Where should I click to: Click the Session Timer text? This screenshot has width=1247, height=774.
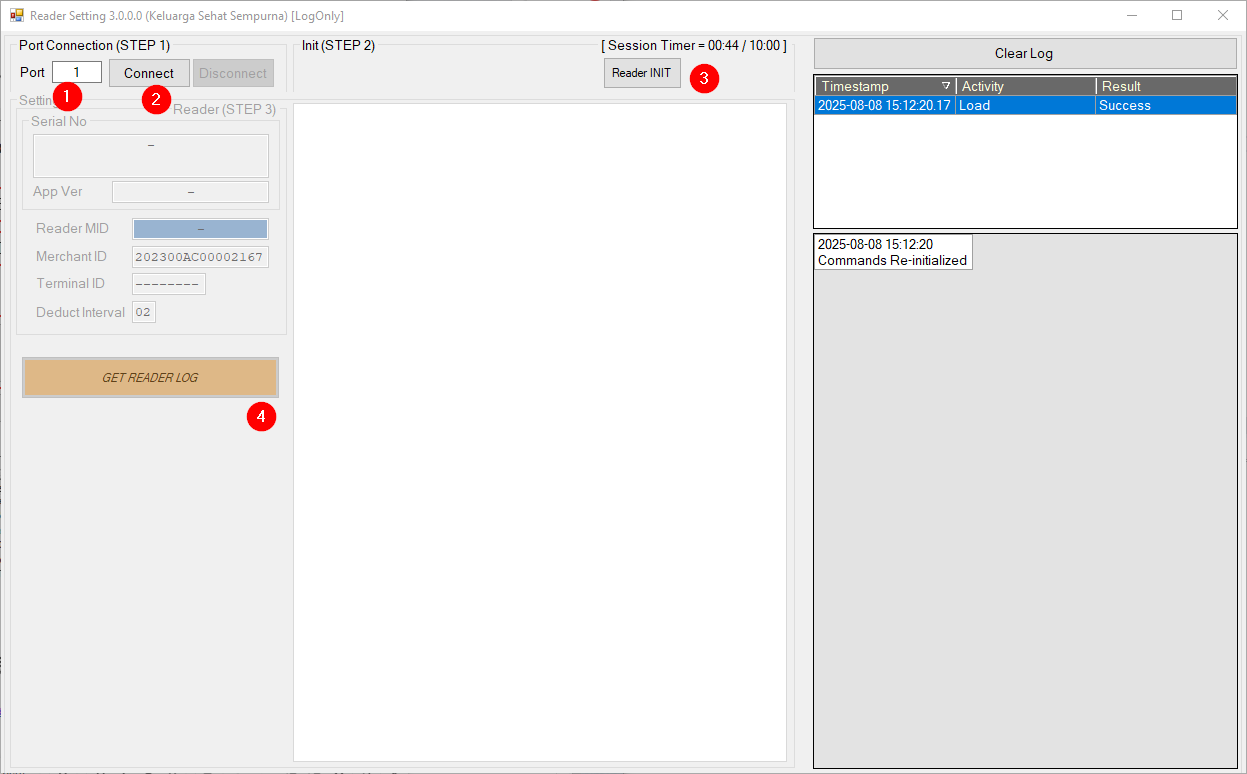[694, 45]
